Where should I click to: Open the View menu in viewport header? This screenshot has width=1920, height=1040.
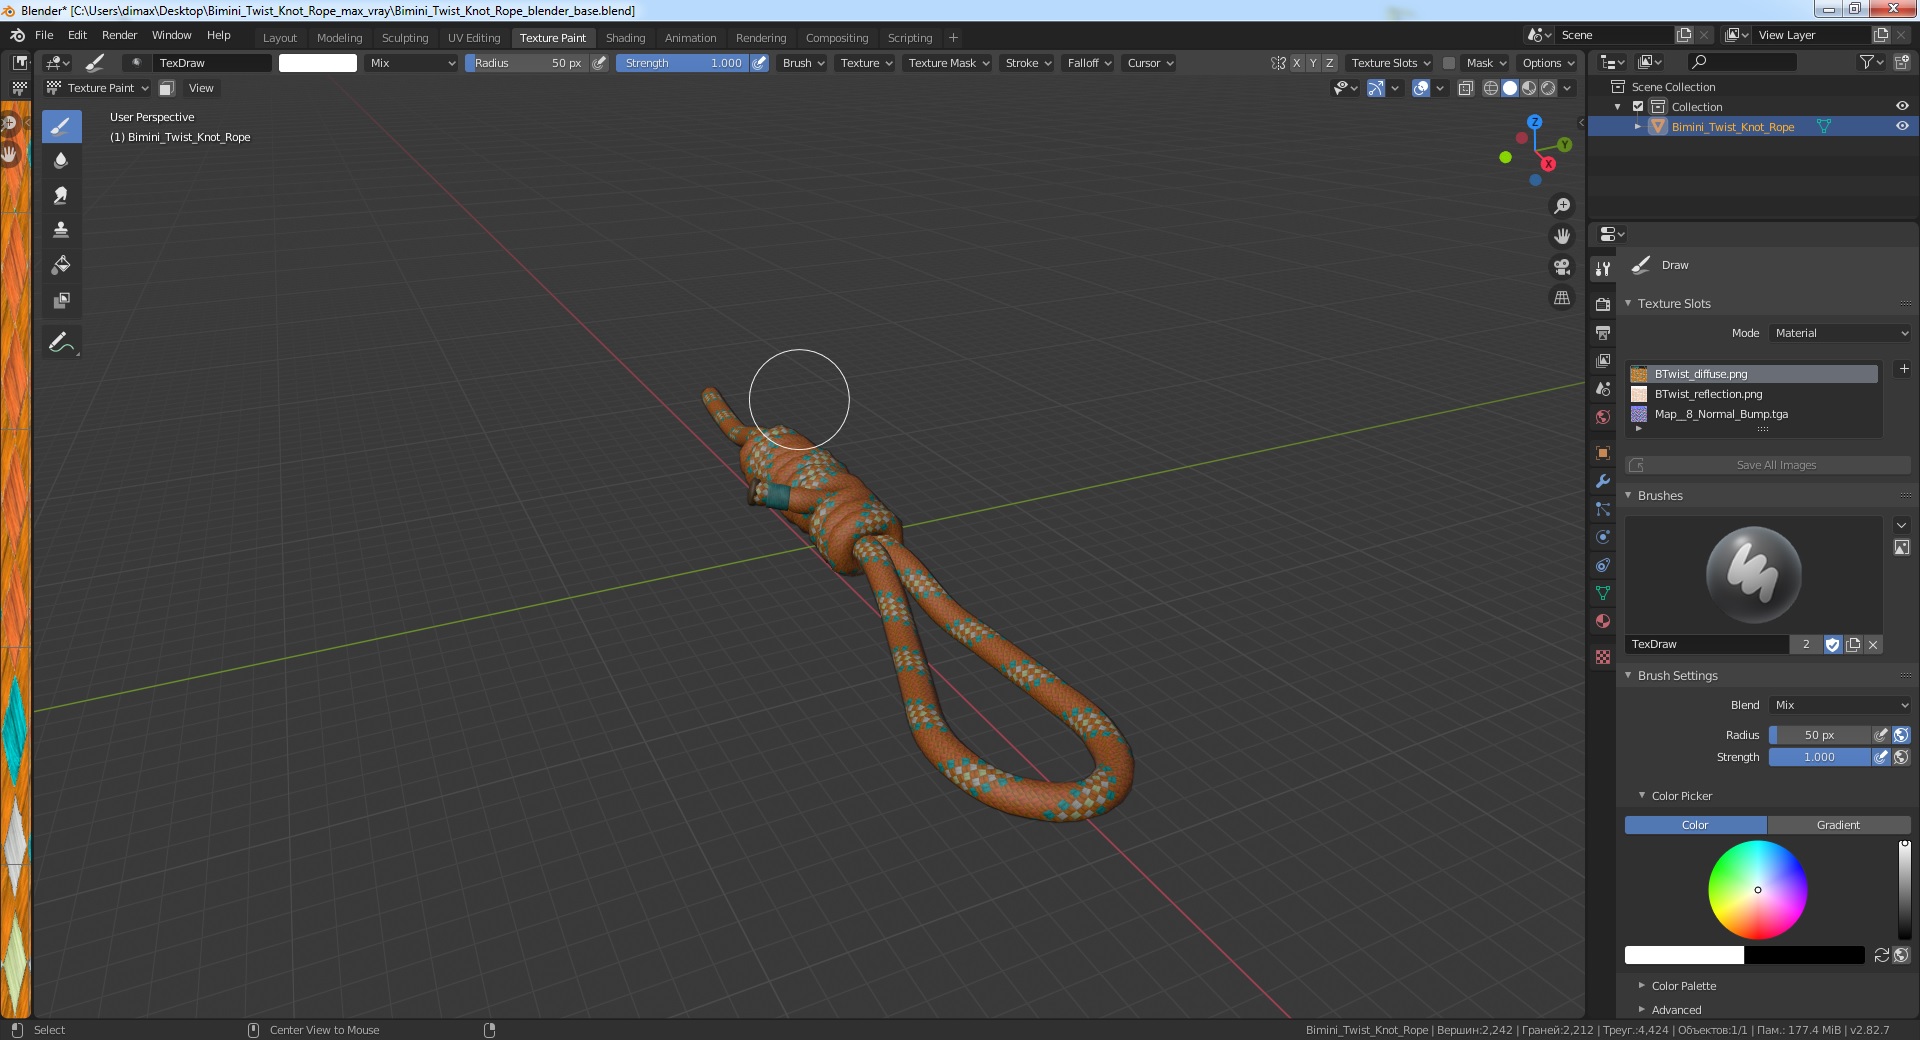(x=201, y=88)
